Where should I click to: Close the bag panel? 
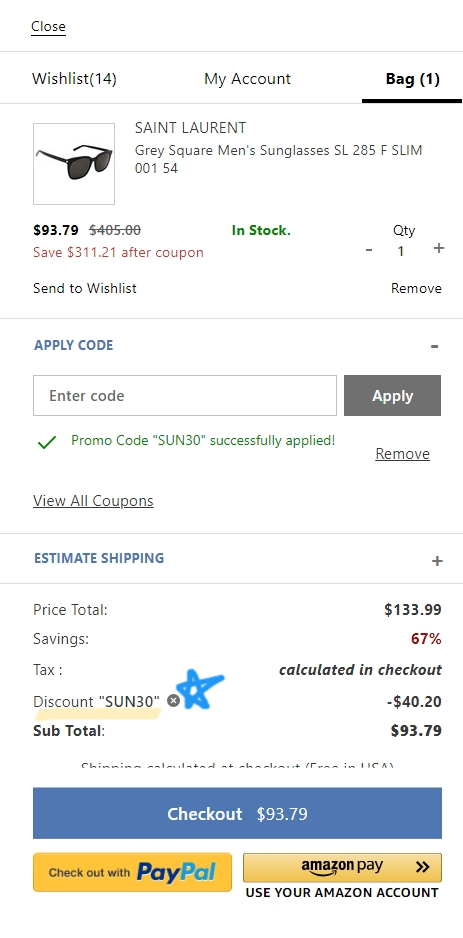pyautogui.click(x=48, y=26)
